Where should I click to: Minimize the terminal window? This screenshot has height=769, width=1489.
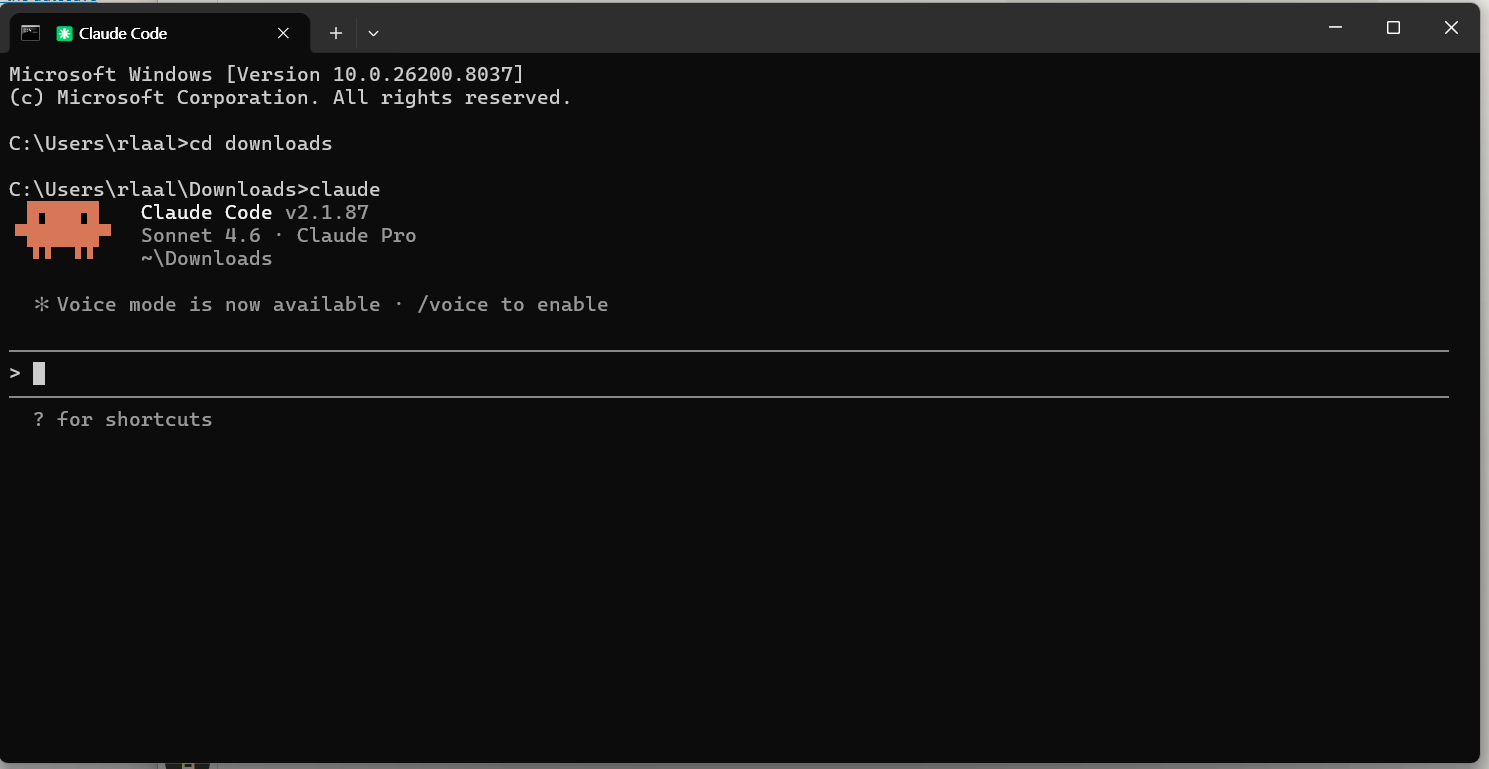click(x=1335, y=28)
